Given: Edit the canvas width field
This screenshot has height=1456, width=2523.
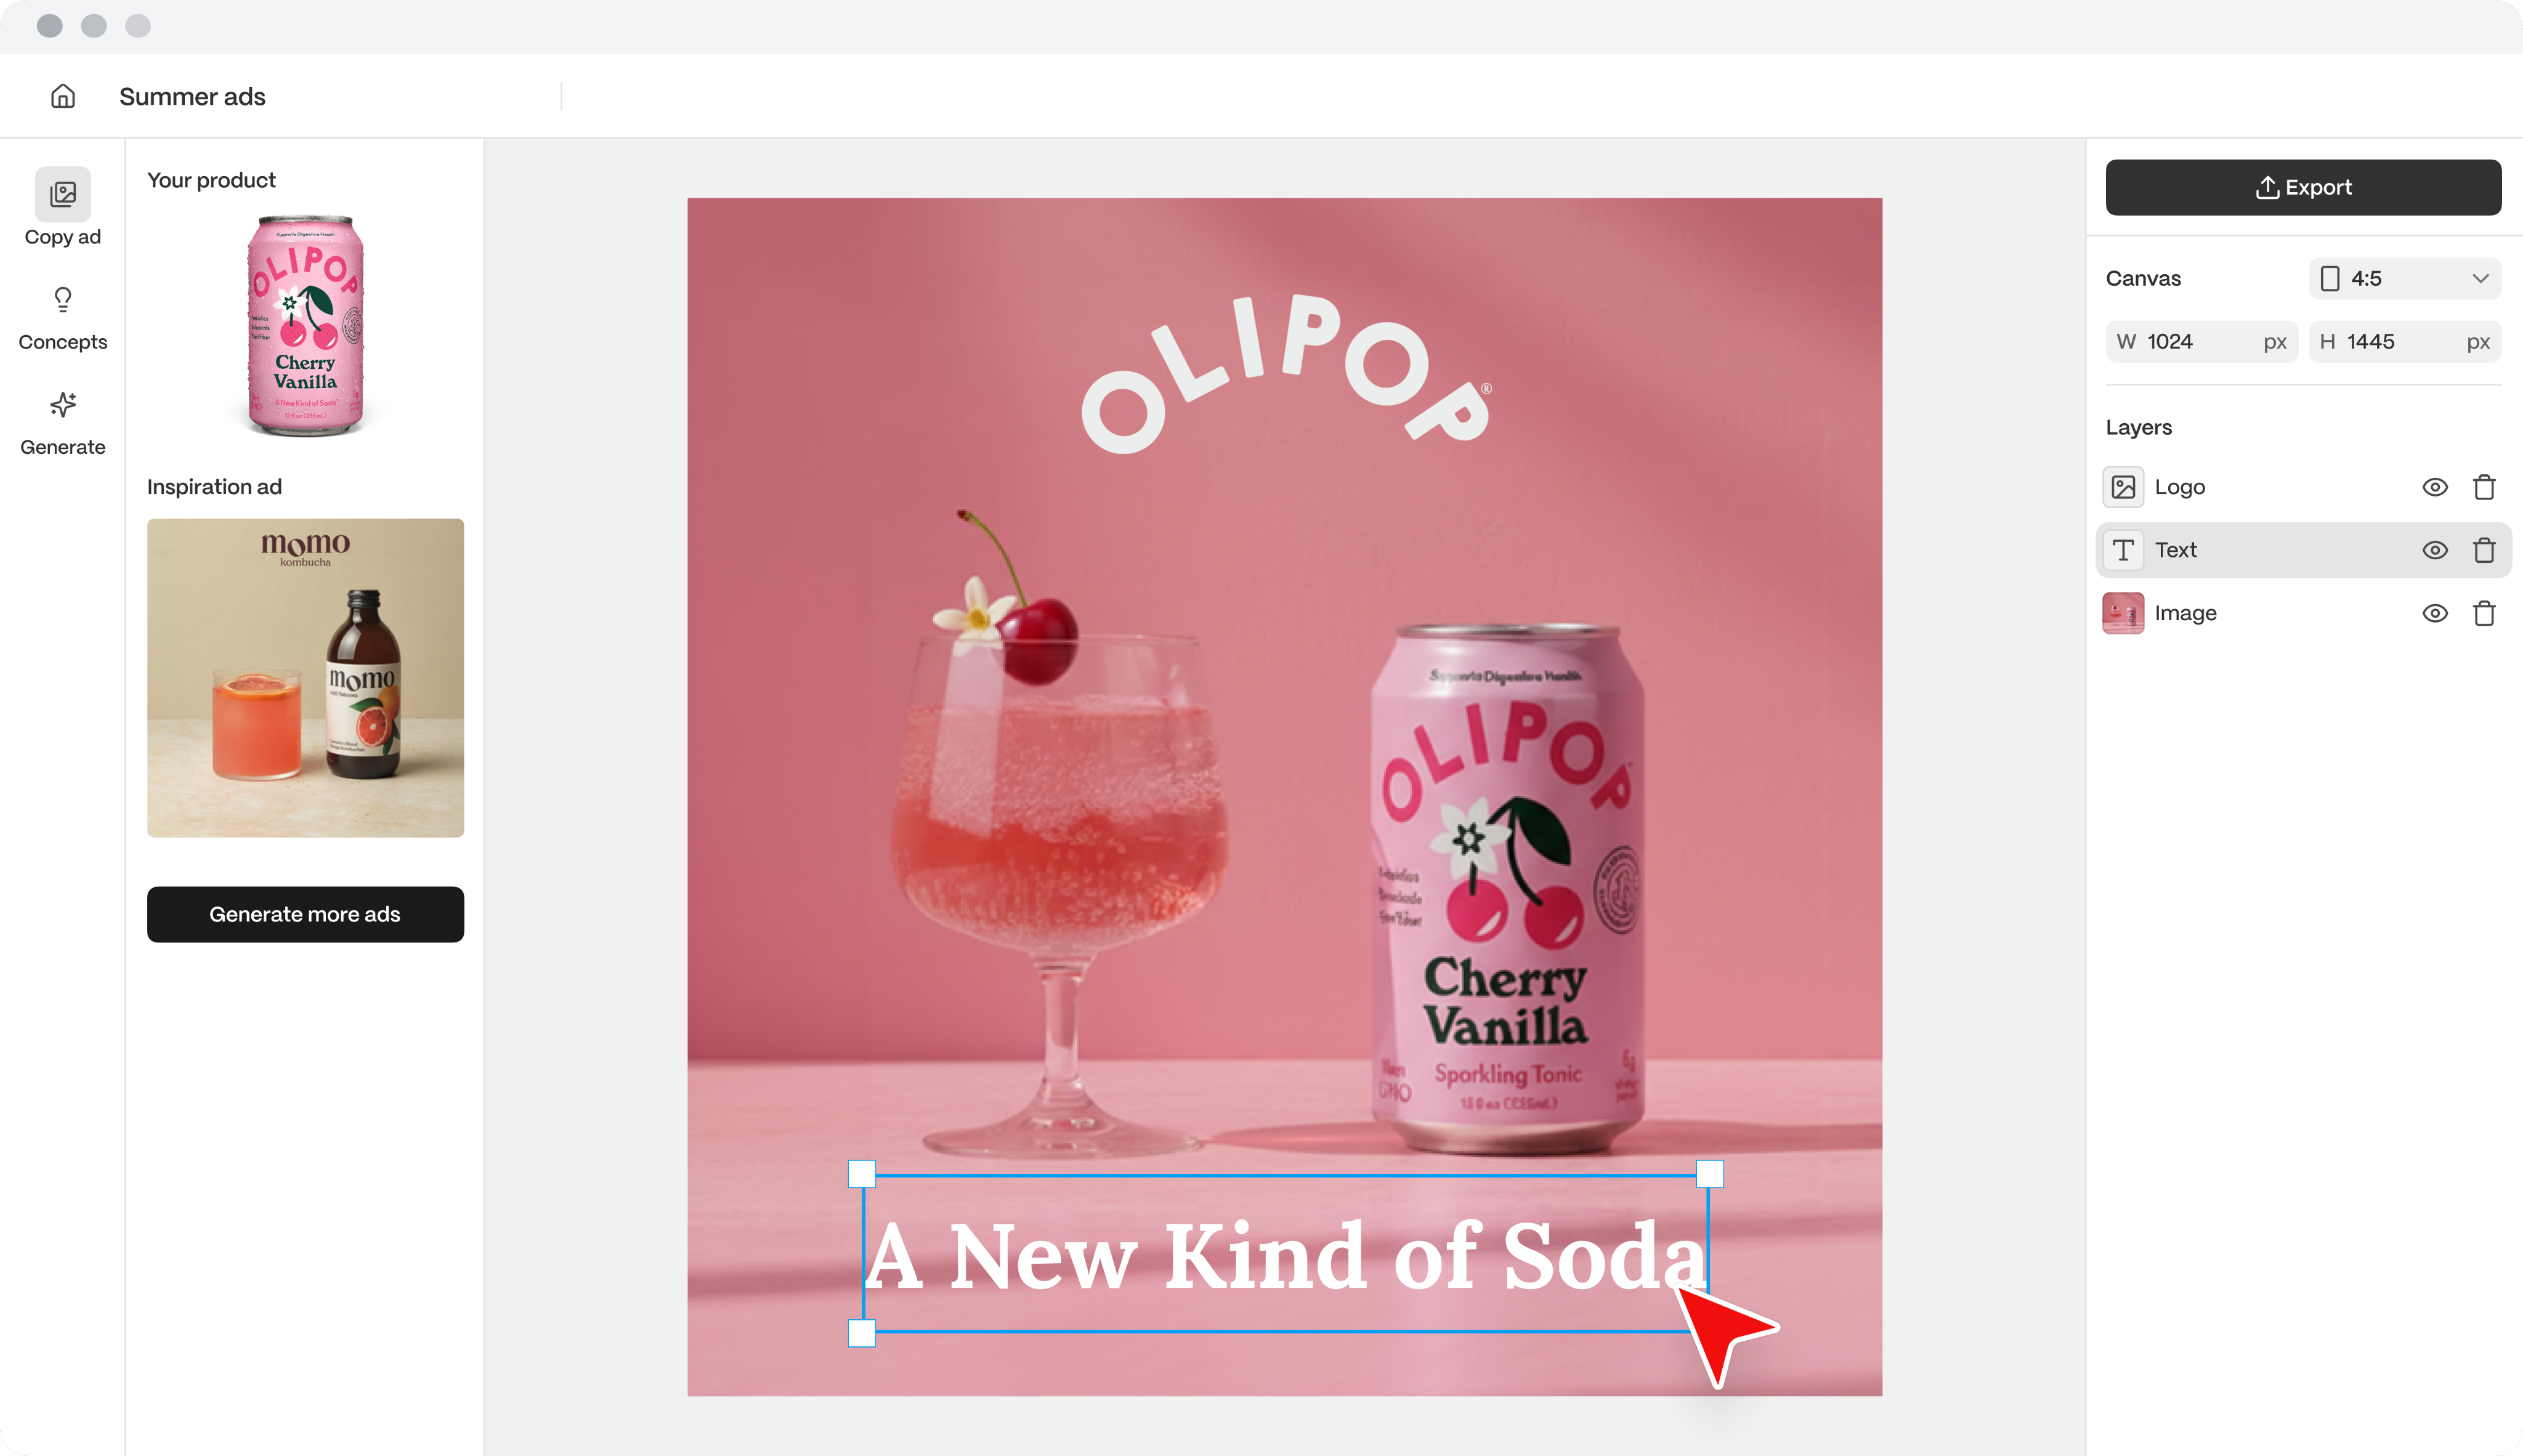Looking at the screenshot, I should pos(2201,341).
